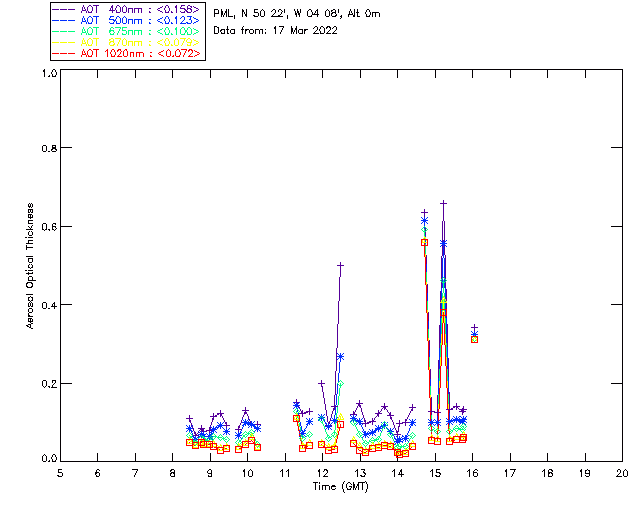Click the AOT 675nm legend entry

(127, 31)
